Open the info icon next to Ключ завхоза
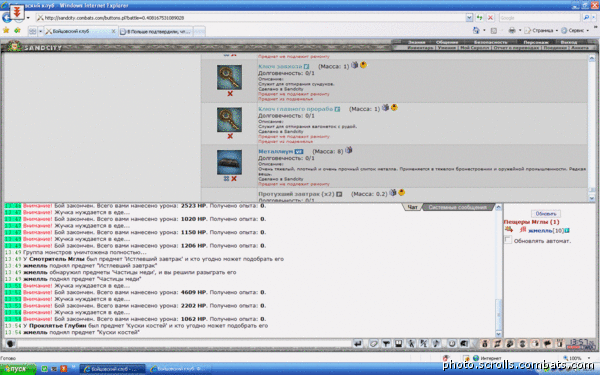The height and width of the screenshot is (375, 600). (x=307, y=67)
